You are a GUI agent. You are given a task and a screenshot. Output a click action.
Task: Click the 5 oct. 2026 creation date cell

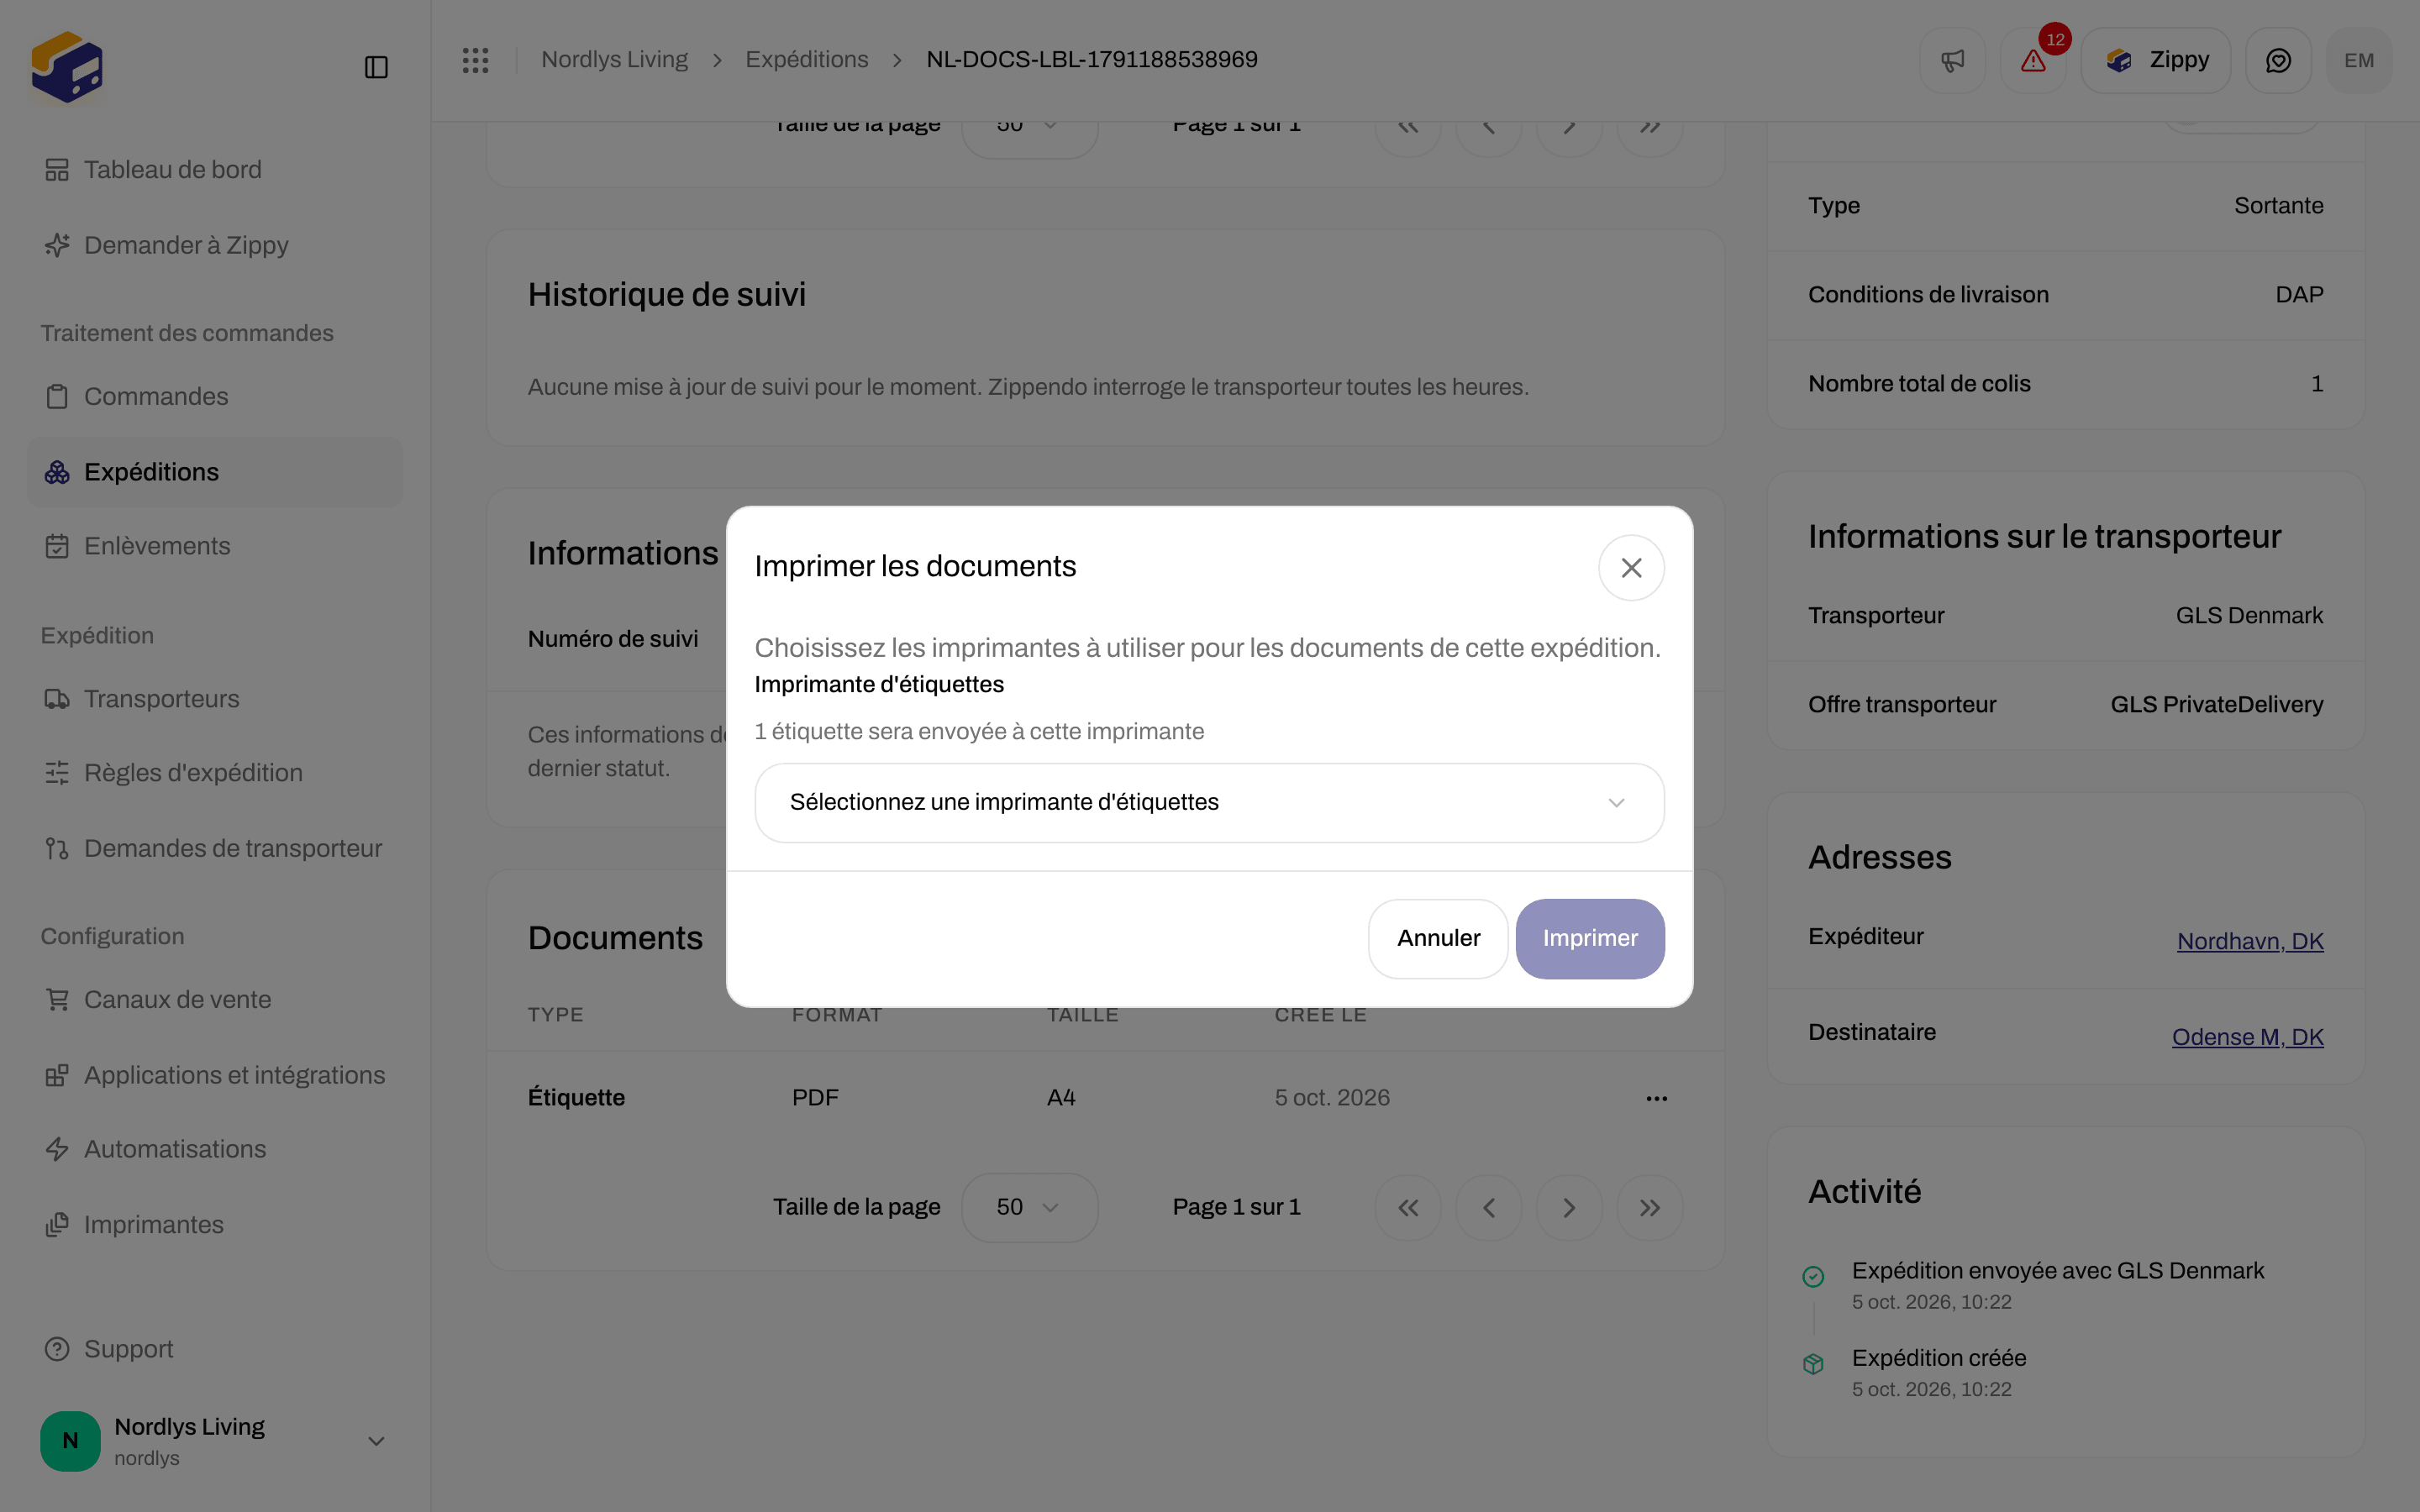1332,1097
